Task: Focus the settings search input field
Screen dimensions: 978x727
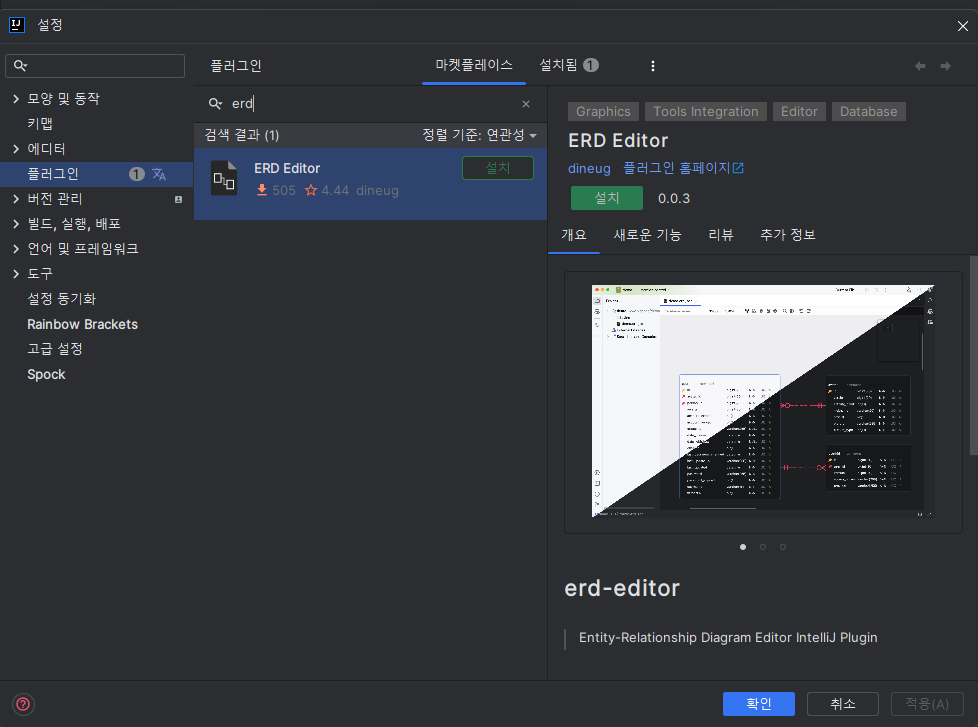Action: coord(95,65)
